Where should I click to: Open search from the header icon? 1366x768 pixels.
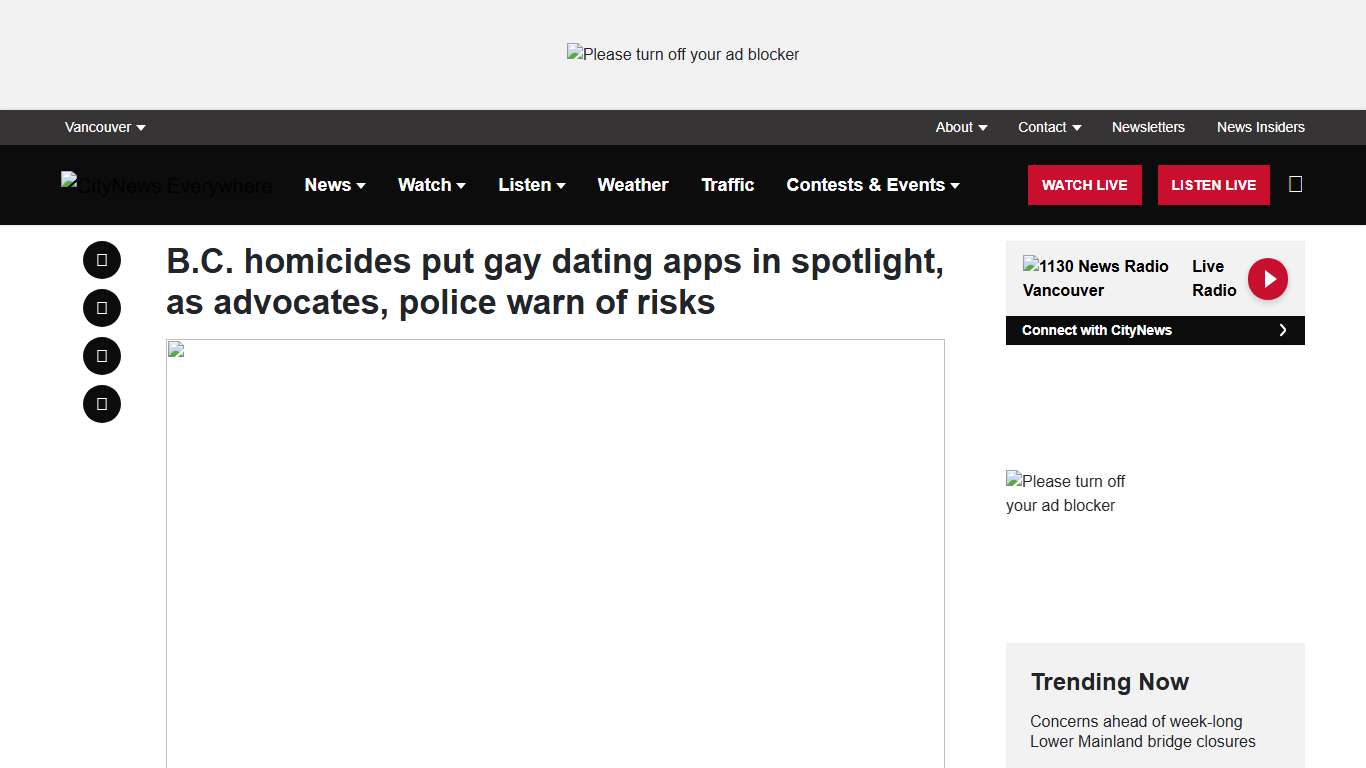point(1295,184)
